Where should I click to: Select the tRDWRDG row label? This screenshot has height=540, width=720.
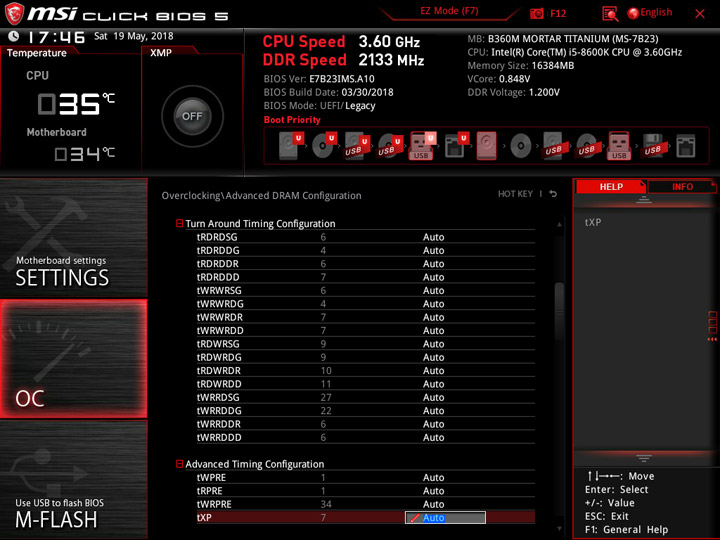click(x=219, y=357)
